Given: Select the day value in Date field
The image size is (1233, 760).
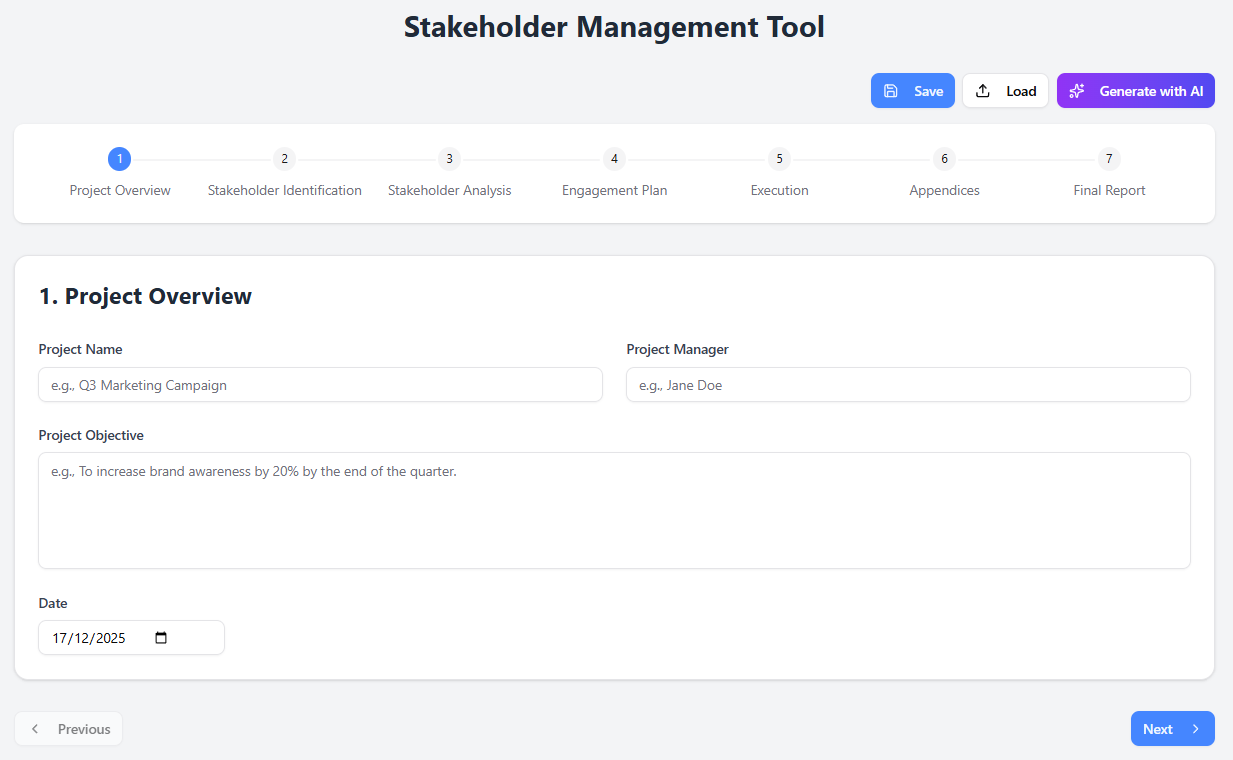Looking at the screenshot, I should [x=59, y=638].
